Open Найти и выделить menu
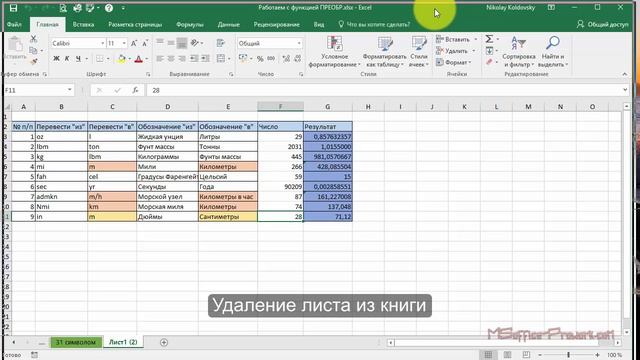Image resolution: width=640 pixels, height=360 pixels. point(553,52)
